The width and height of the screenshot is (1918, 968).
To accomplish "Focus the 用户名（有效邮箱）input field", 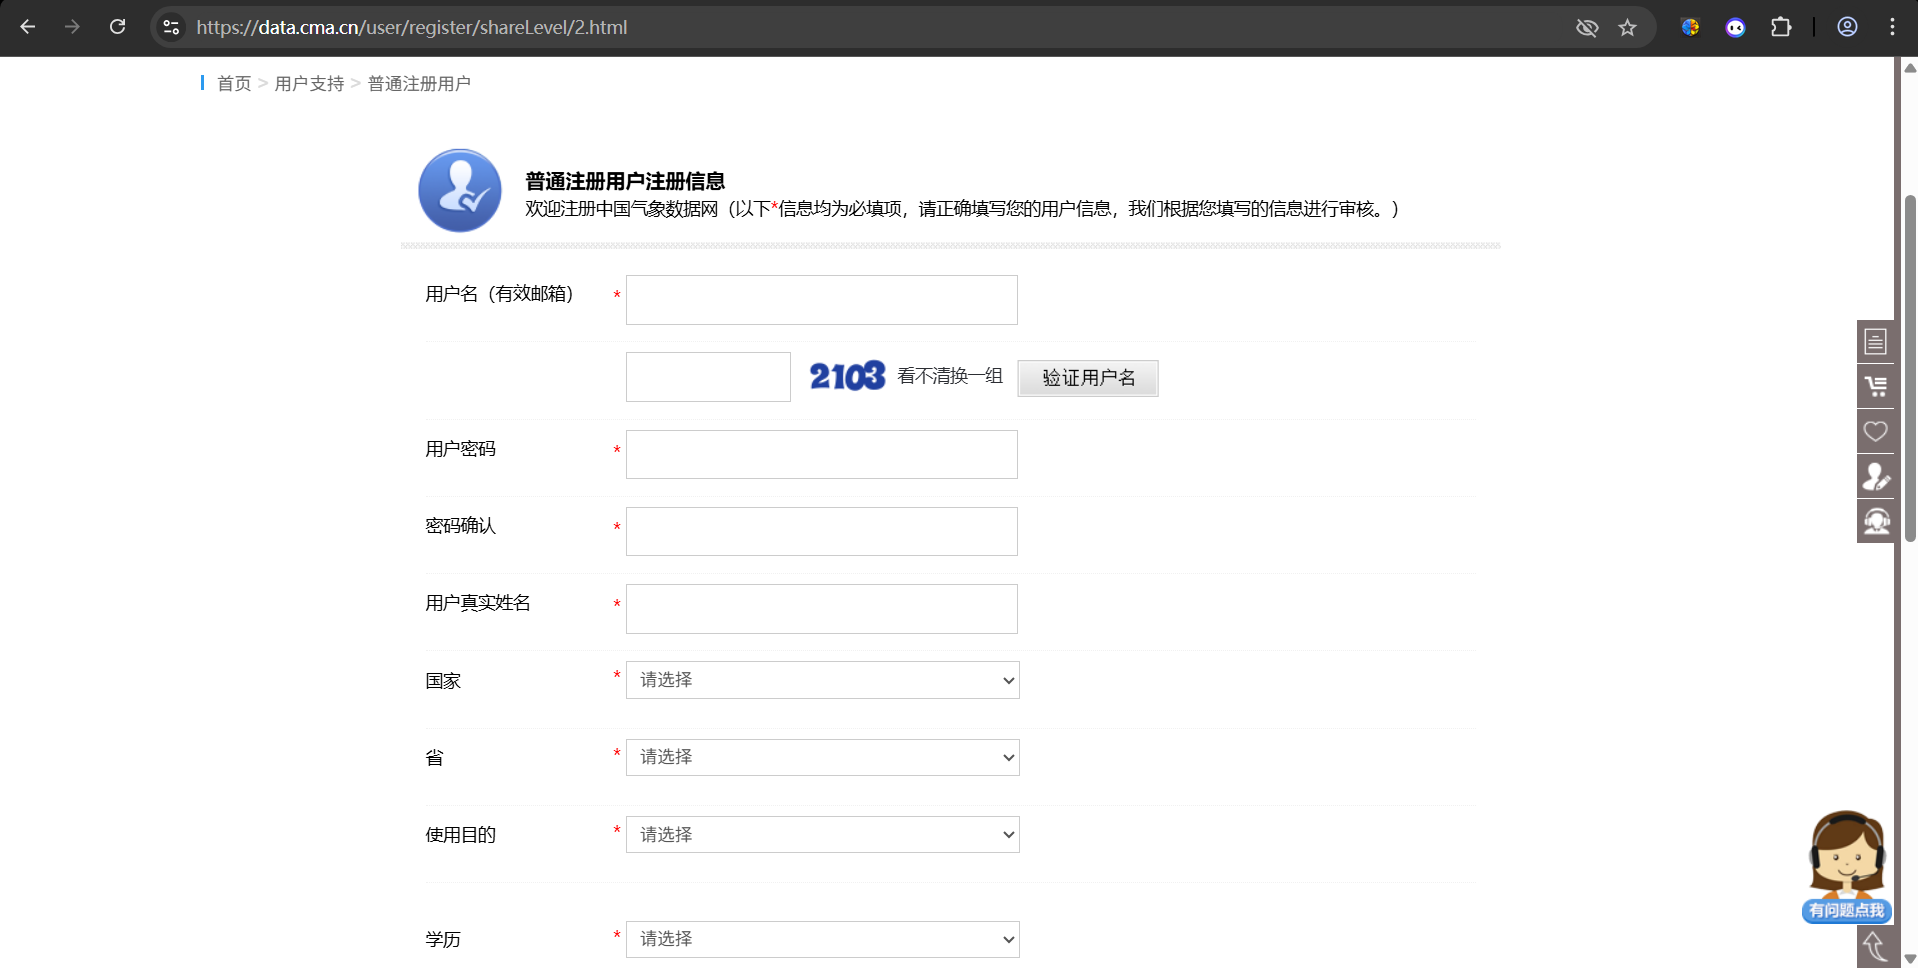I will click(822, 300).
